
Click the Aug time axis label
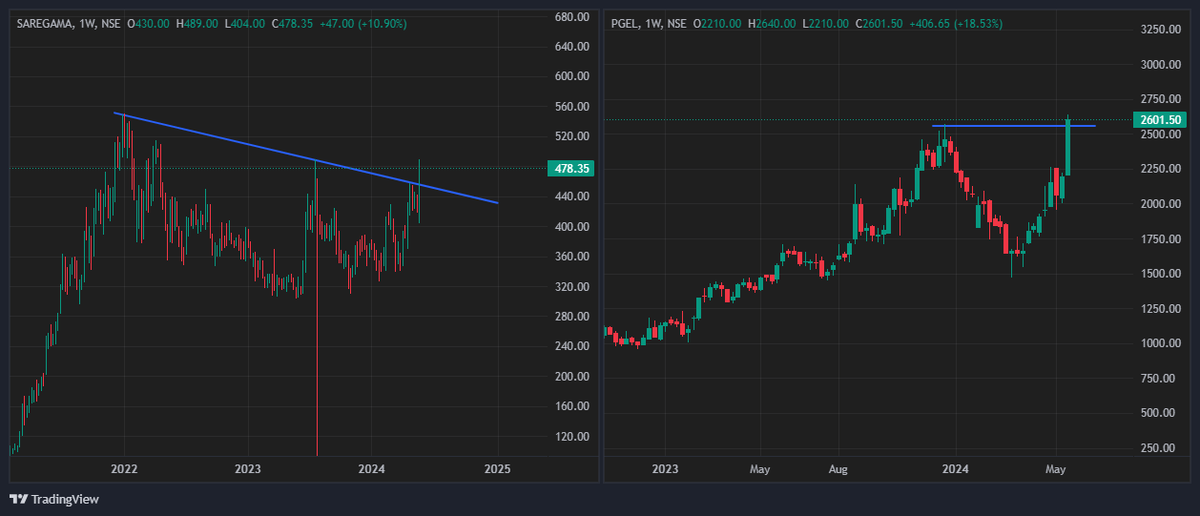coord(840,468)
